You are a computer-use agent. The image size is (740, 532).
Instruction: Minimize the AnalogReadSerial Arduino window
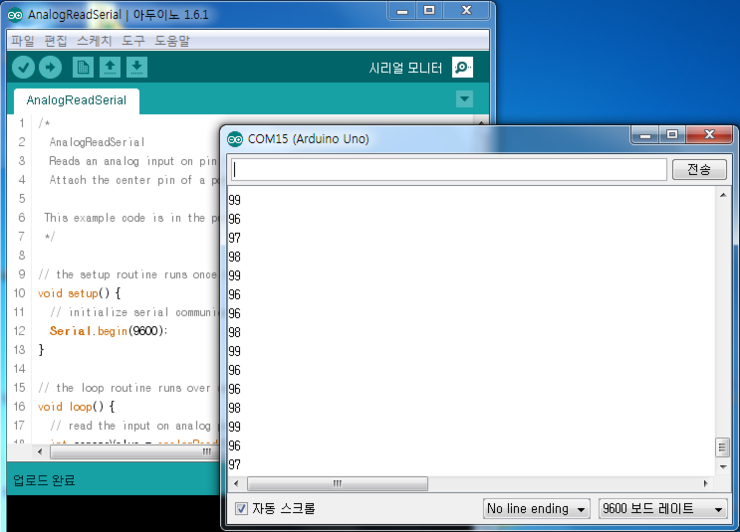click(x=402, y=11)
